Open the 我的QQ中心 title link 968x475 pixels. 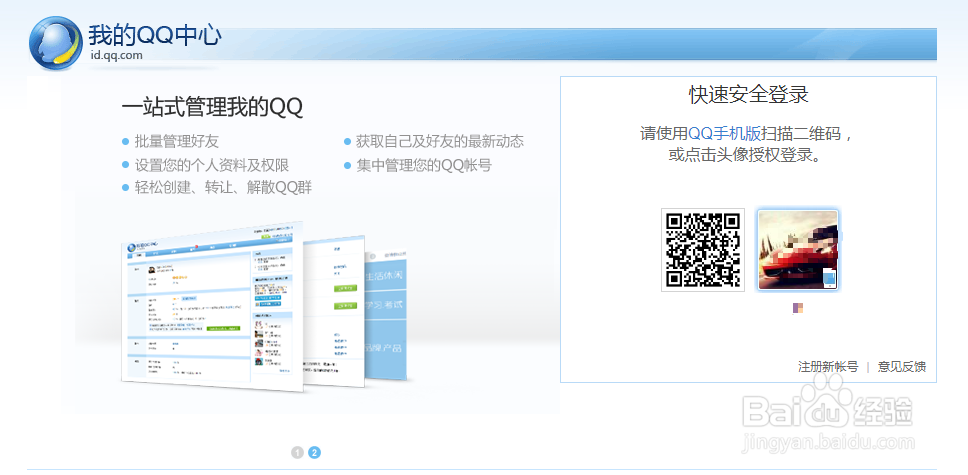pos(154,35)
